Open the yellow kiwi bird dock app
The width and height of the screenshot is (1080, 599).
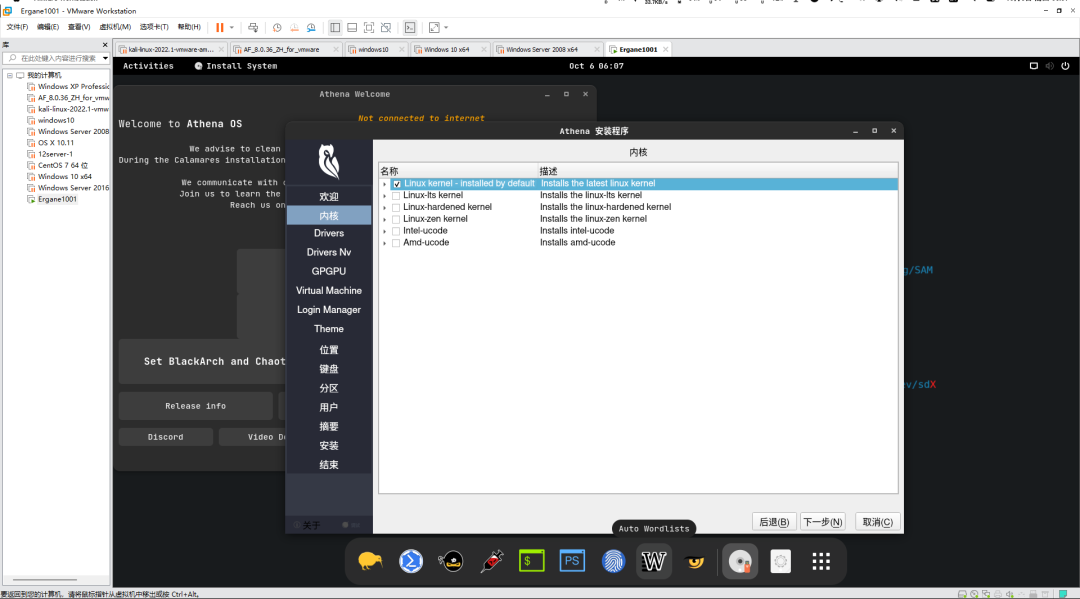point(370,561)
